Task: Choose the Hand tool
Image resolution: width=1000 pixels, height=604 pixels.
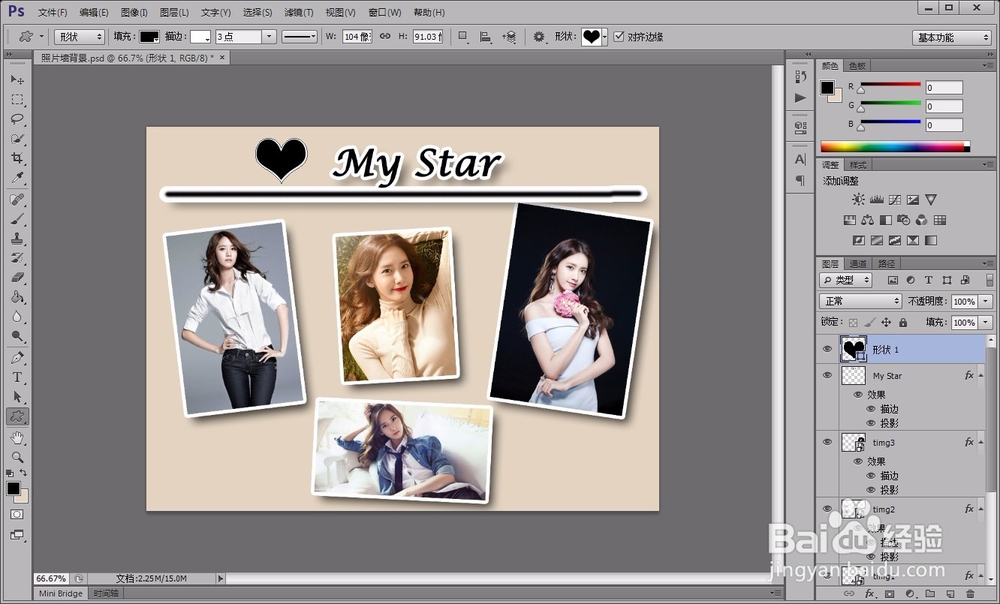Action: click(x=17, y=437)
